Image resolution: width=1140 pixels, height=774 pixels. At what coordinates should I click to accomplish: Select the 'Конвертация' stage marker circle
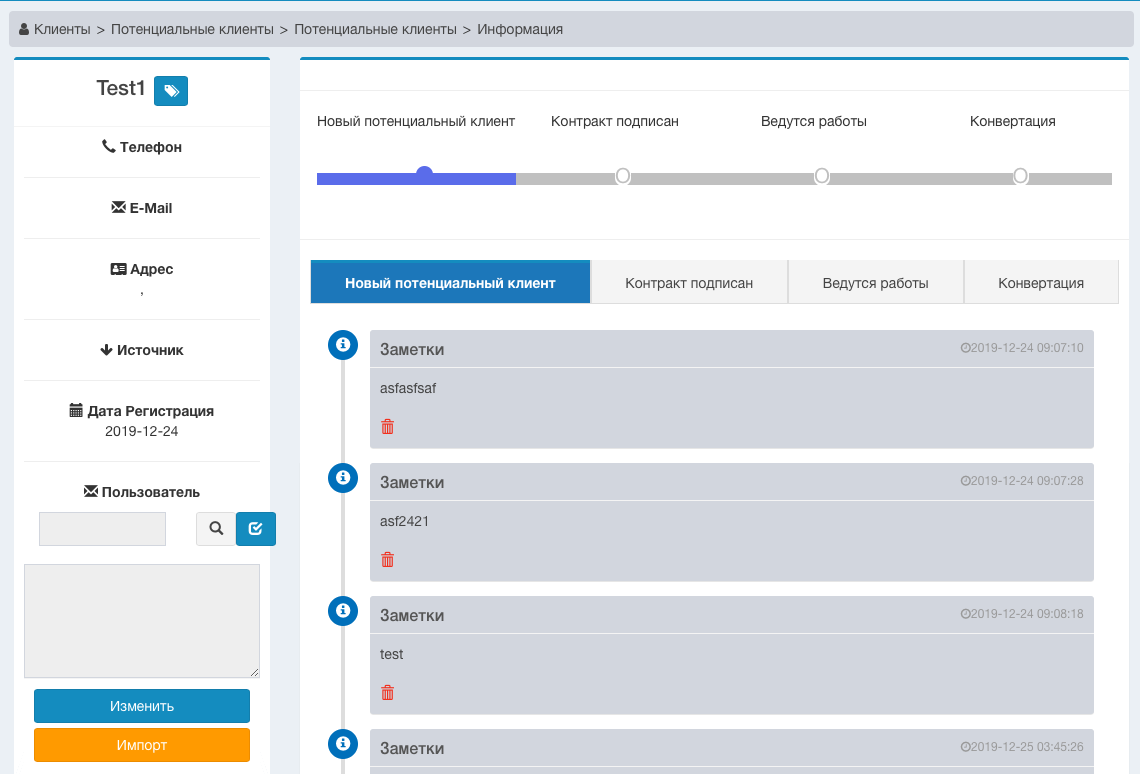point(1020,176)
